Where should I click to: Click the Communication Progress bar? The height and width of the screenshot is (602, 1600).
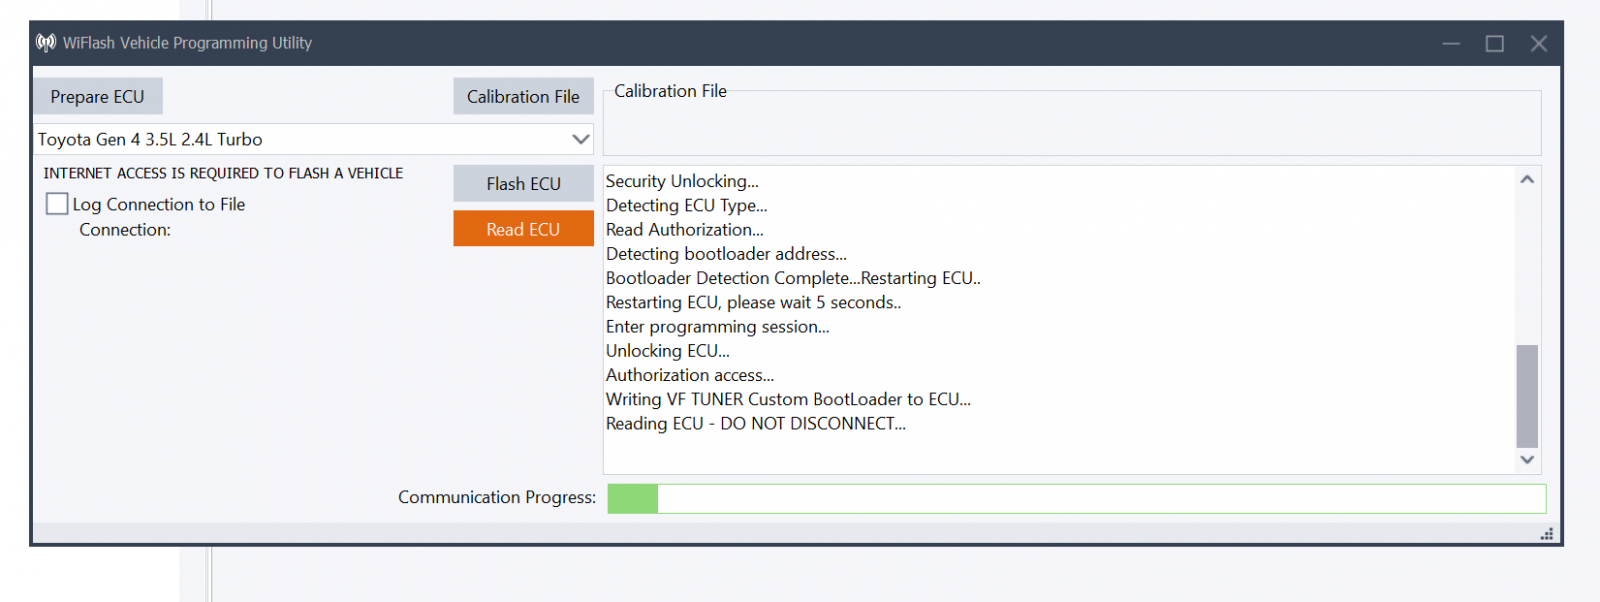(1077, 499)
